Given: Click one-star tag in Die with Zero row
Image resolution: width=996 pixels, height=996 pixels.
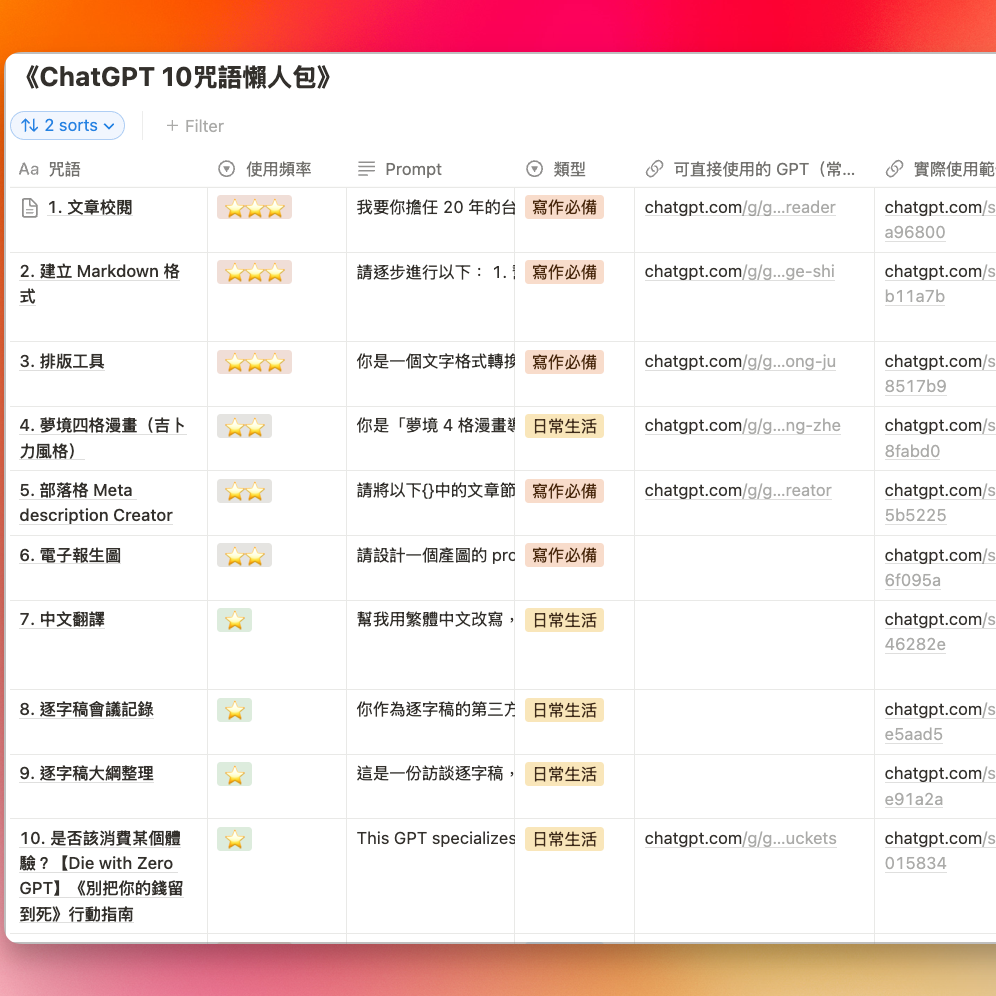Looking at the screenshot, I should (x=234, y=839).
